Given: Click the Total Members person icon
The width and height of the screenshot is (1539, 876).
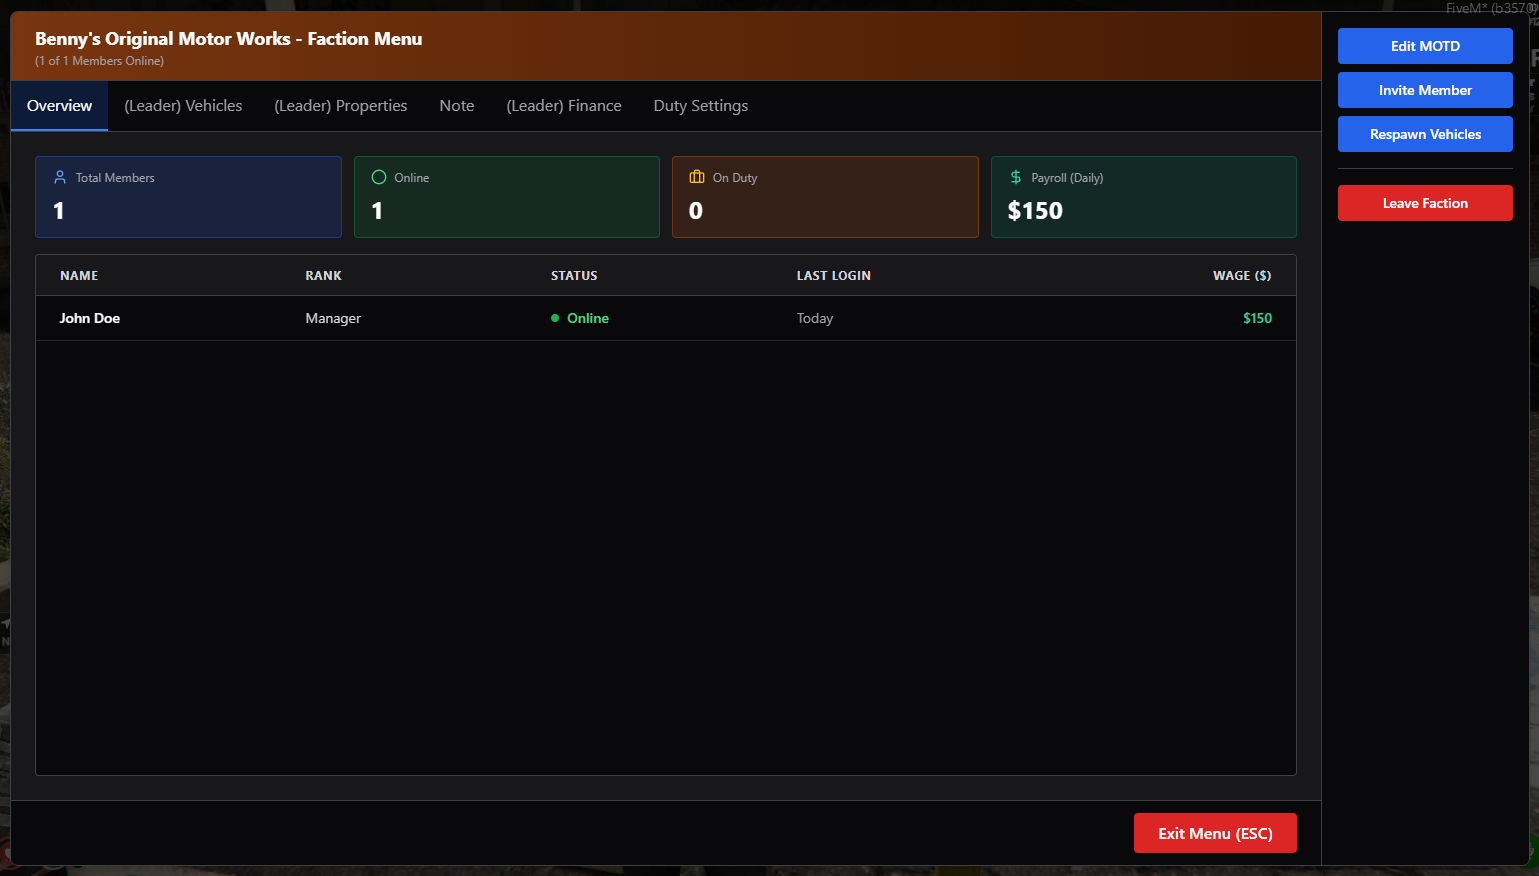Looking at the screenshot, I should 60,177.
